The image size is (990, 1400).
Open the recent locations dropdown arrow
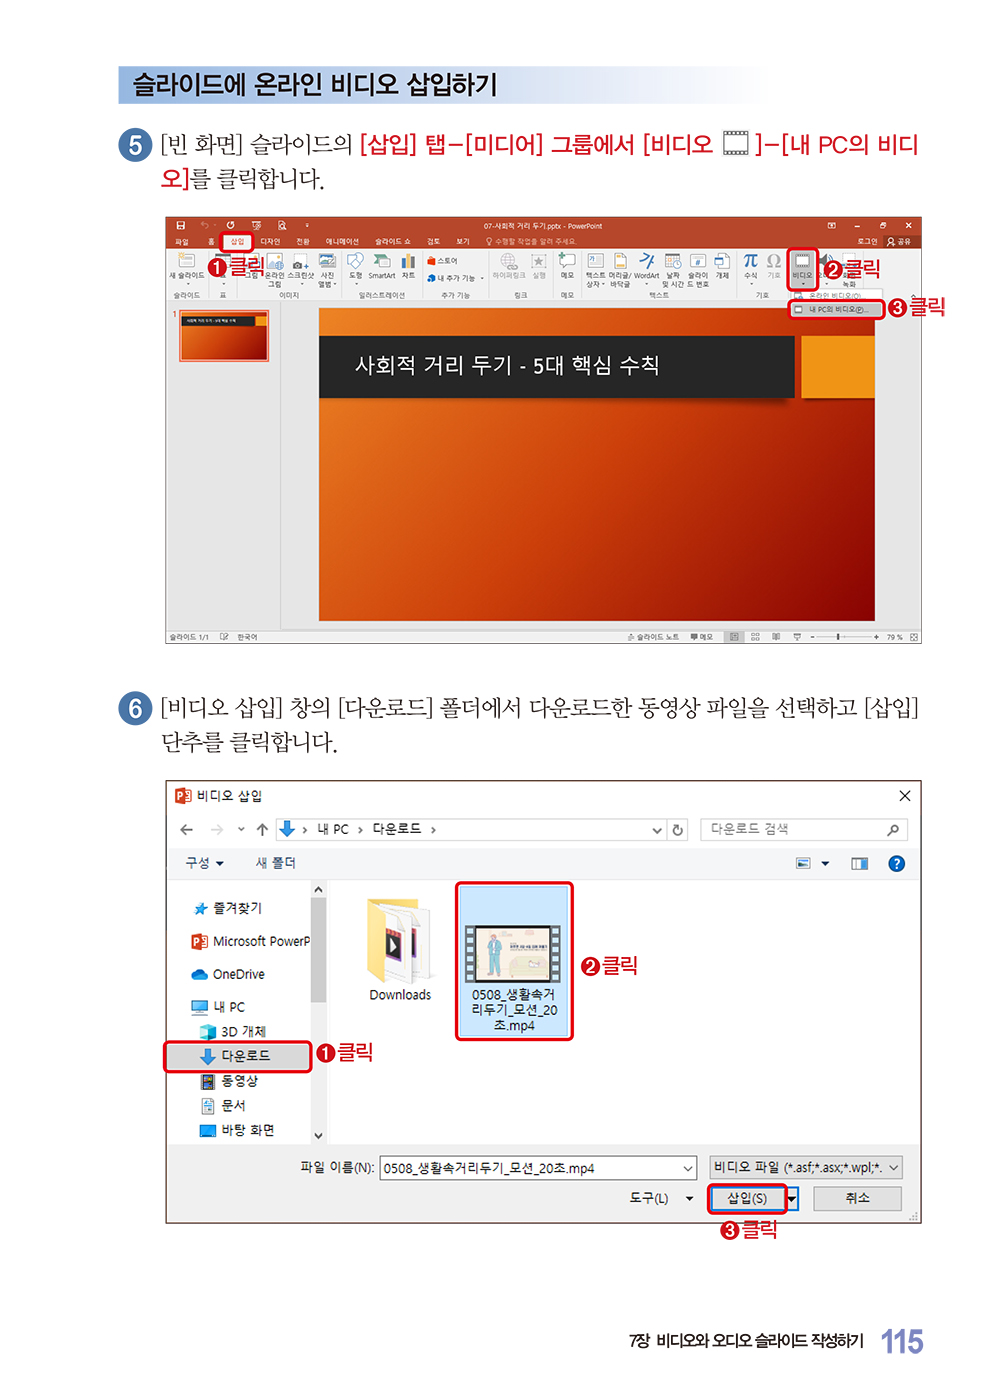[241, 830]
